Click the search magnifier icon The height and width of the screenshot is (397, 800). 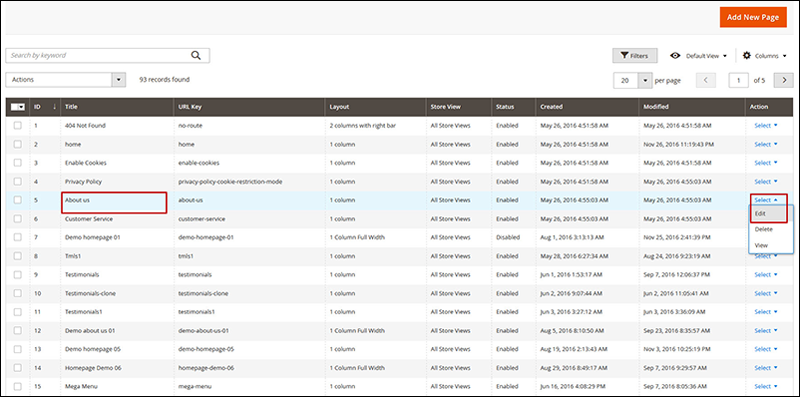point(196,56)
